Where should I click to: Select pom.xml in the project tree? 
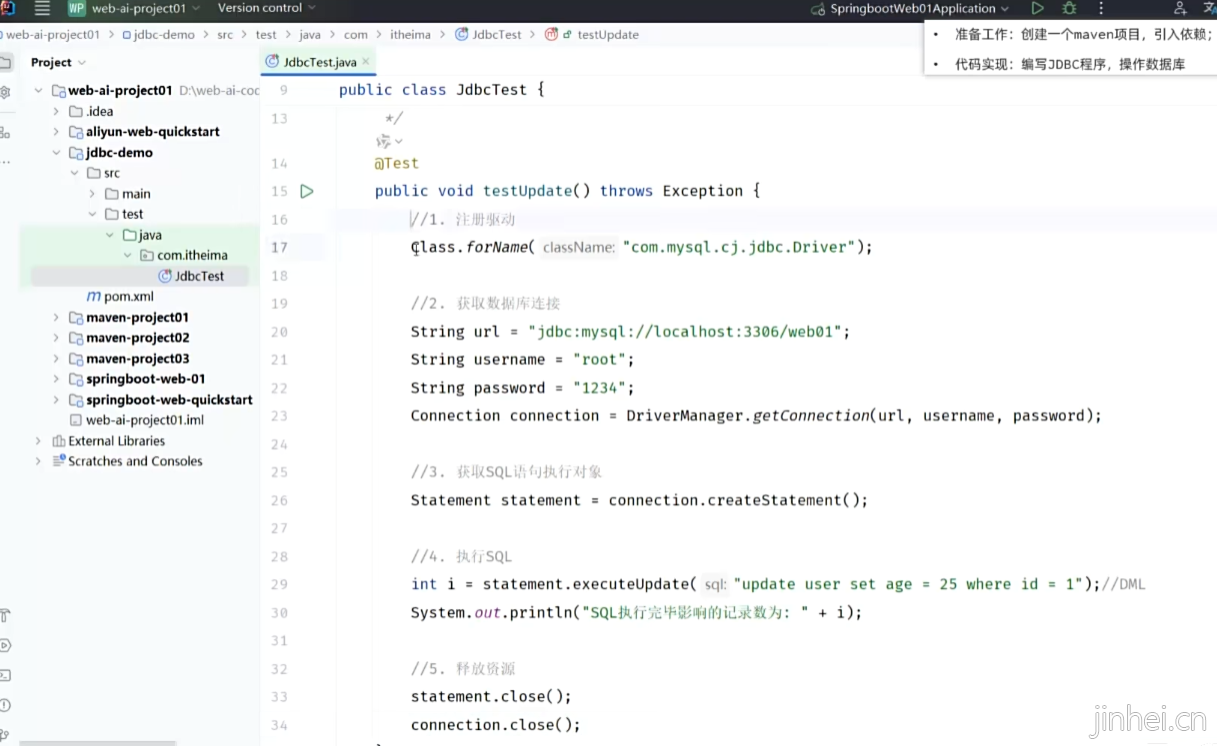pos(129,297)
